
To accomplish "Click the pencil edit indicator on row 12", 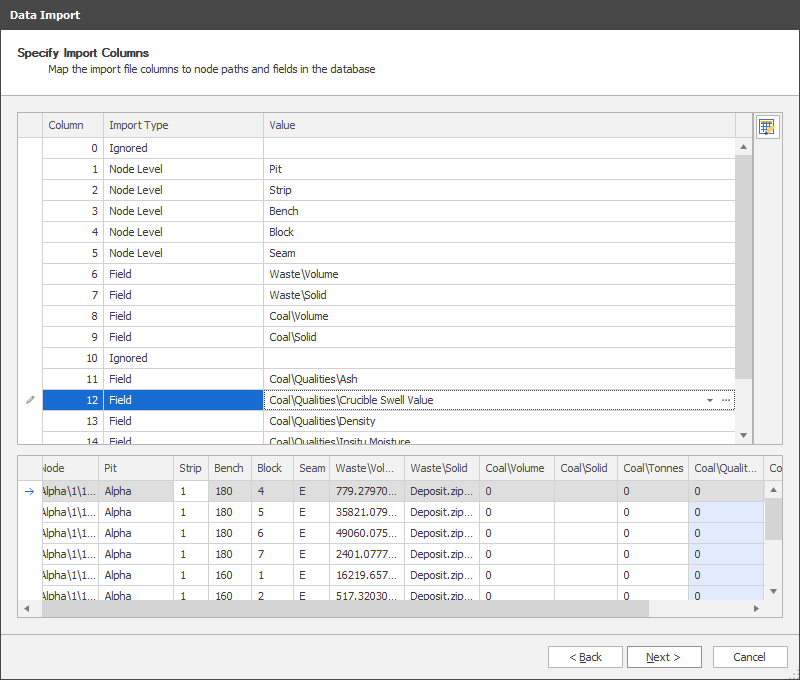I will click(x=30, y=400).
